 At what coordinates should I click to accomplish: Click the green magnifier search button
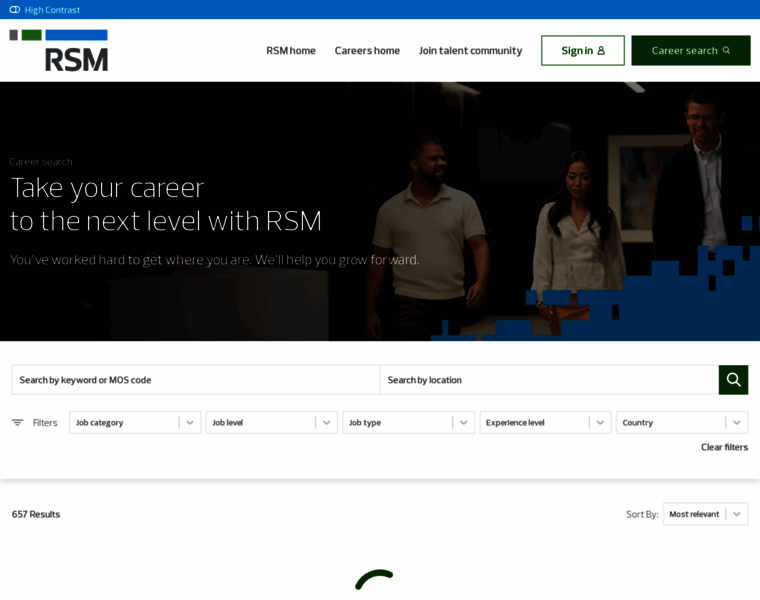733,380
